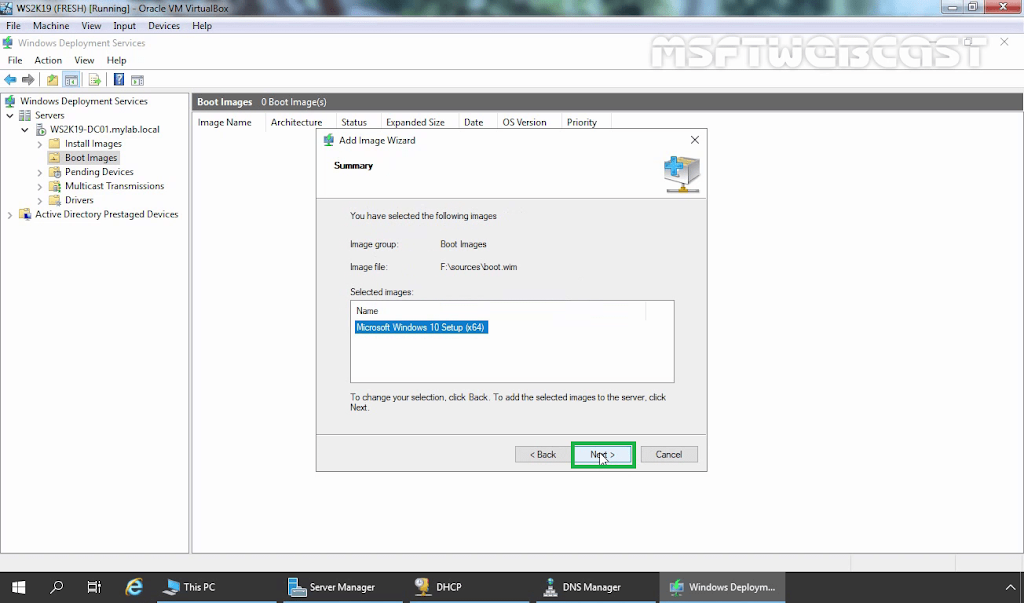Launch Internet Explorer from the taskbar
This screenshot has width=1024, height=603.
coord(134,587)
